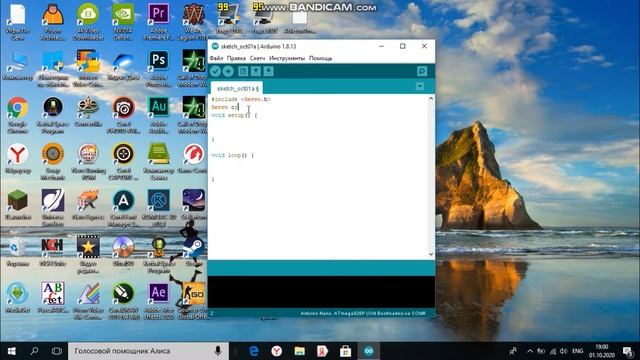640x360 pixels.
Task: Click the Verify checkmark button in Arduino toolbar
Action: pos(215,71)
